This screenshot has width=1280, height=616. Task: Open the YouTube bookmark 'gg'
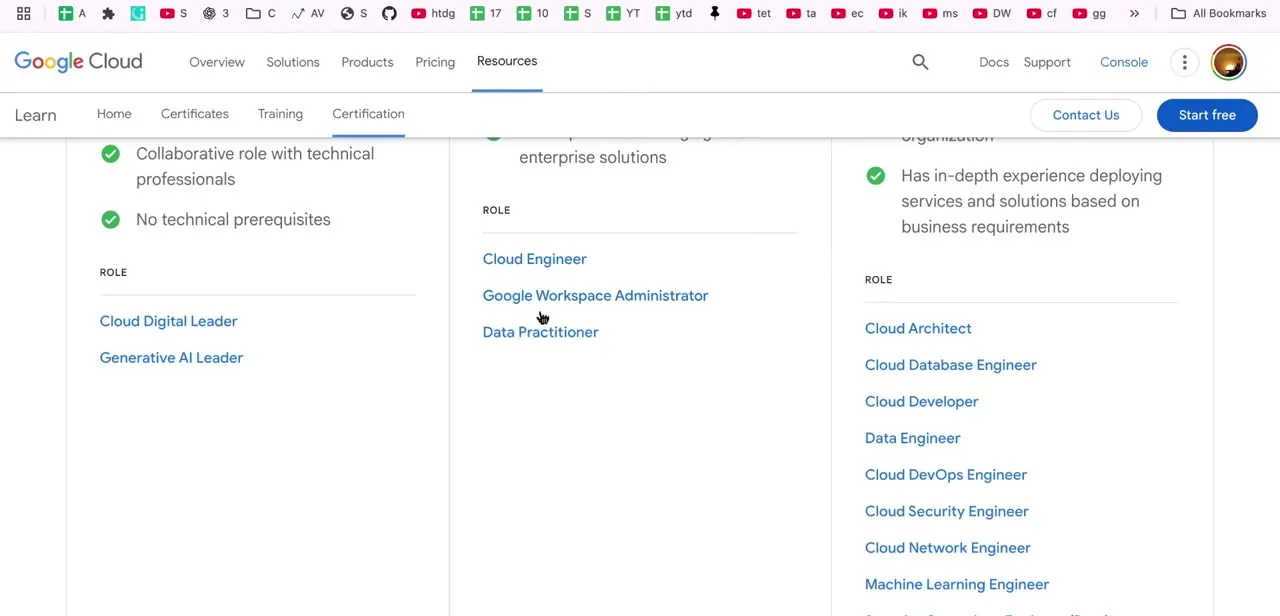[1089, 13]
